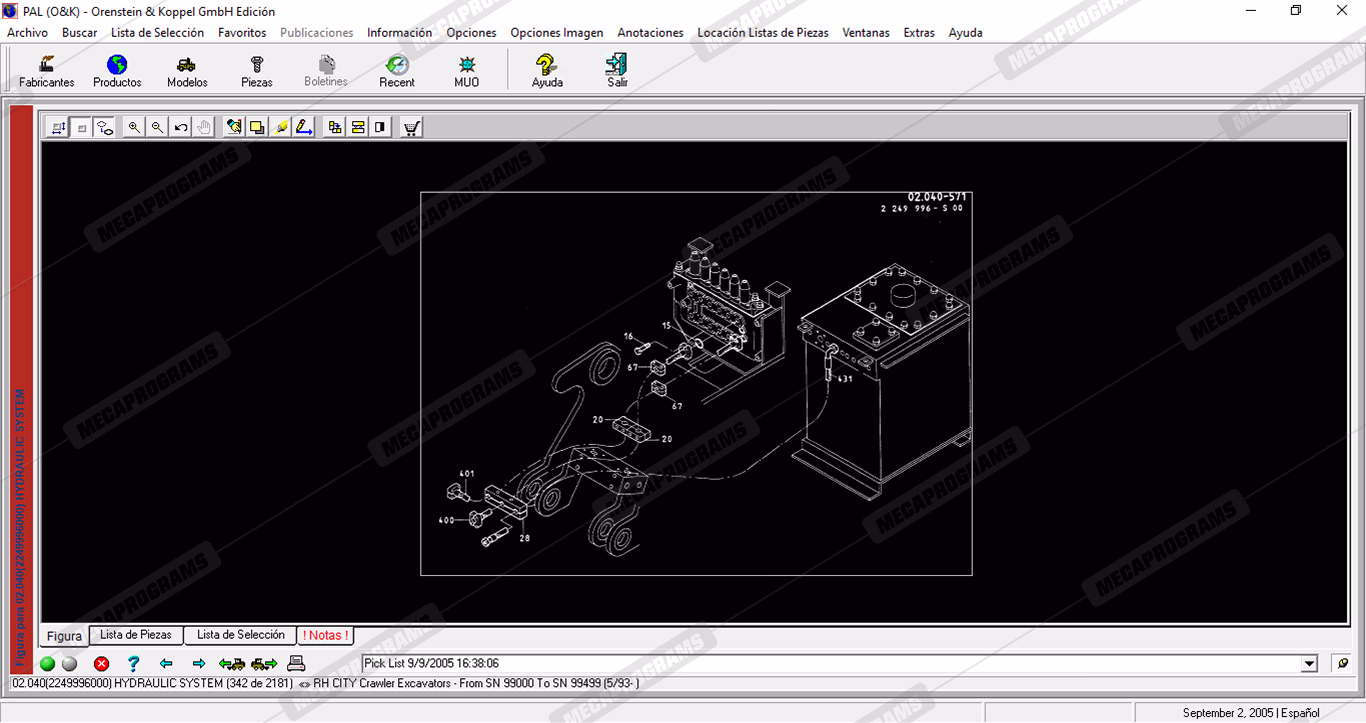Select the yellow highlighter tool
1366x723 pixels.
coord(281,127)
